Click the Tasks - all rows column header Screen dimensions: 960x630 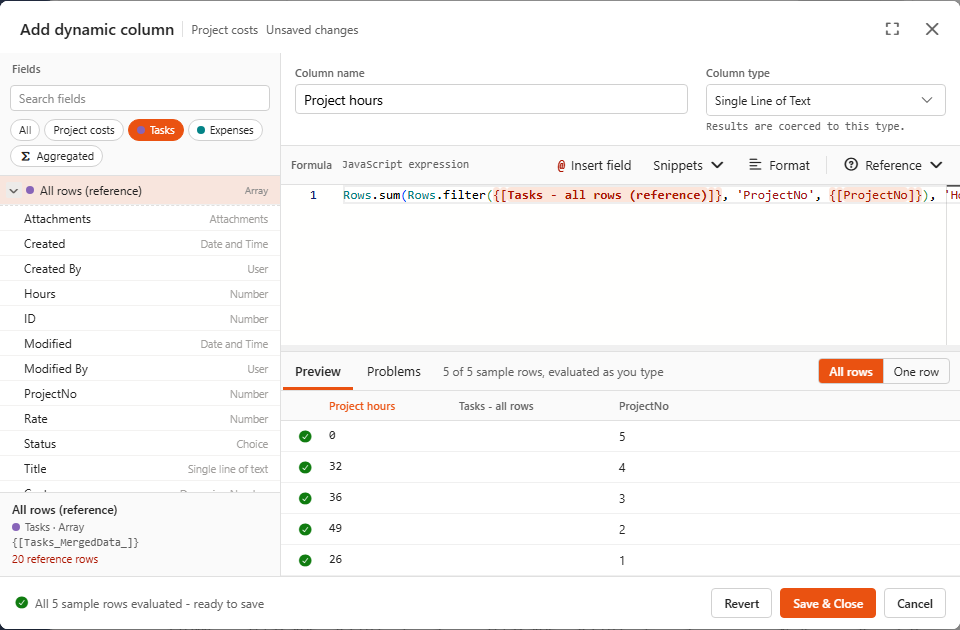coord(496,406)
